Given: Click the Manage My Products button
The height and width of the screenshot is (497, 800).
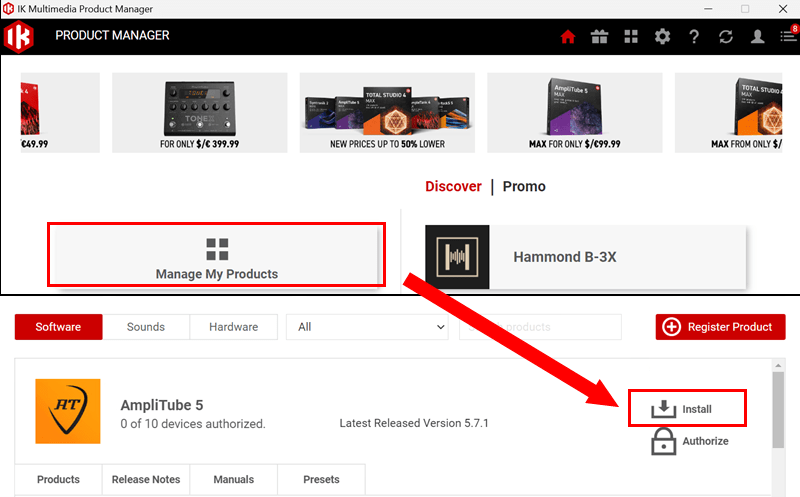Looking at the screenshot, I should (216, 255).
